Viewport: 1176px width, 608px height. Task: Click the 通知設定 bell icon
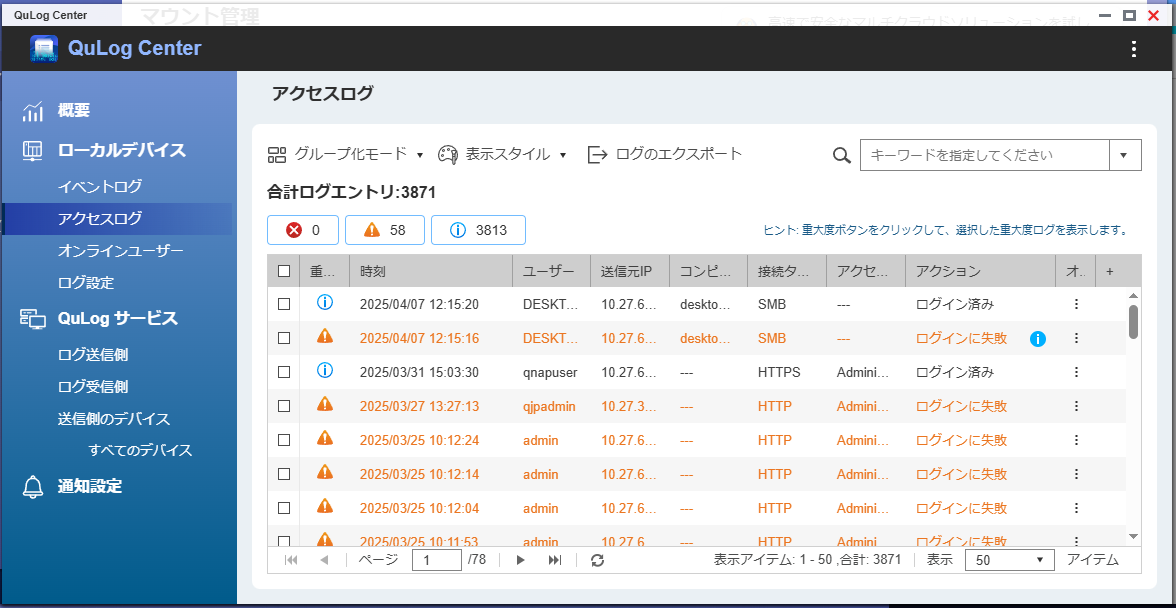33,487
